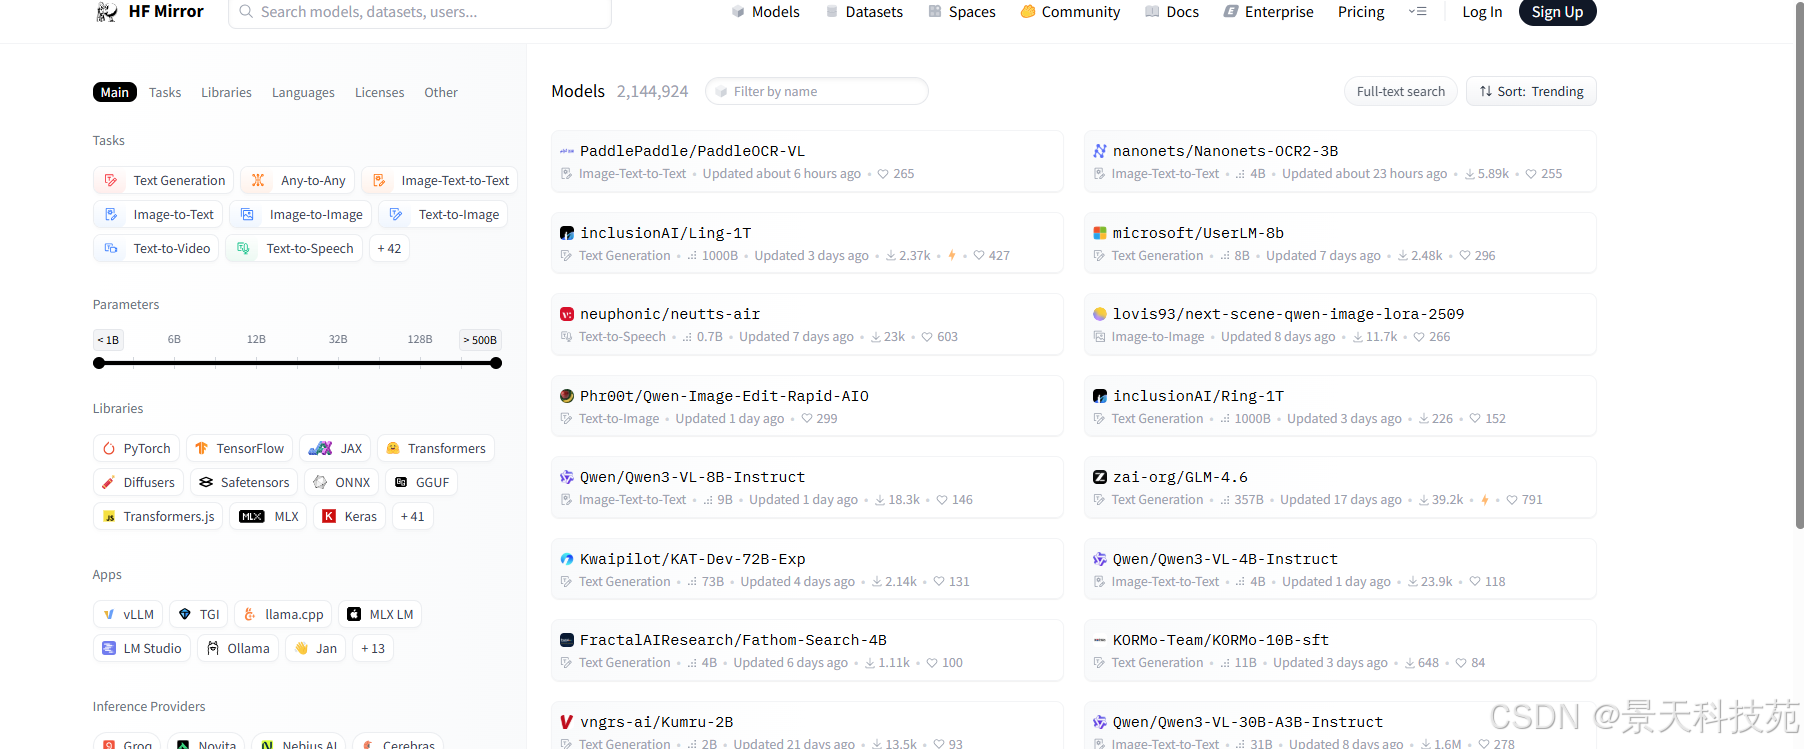Click the left handle of parameters slider
Viewport: 1804px width, 749px height.
click(99, 363)
